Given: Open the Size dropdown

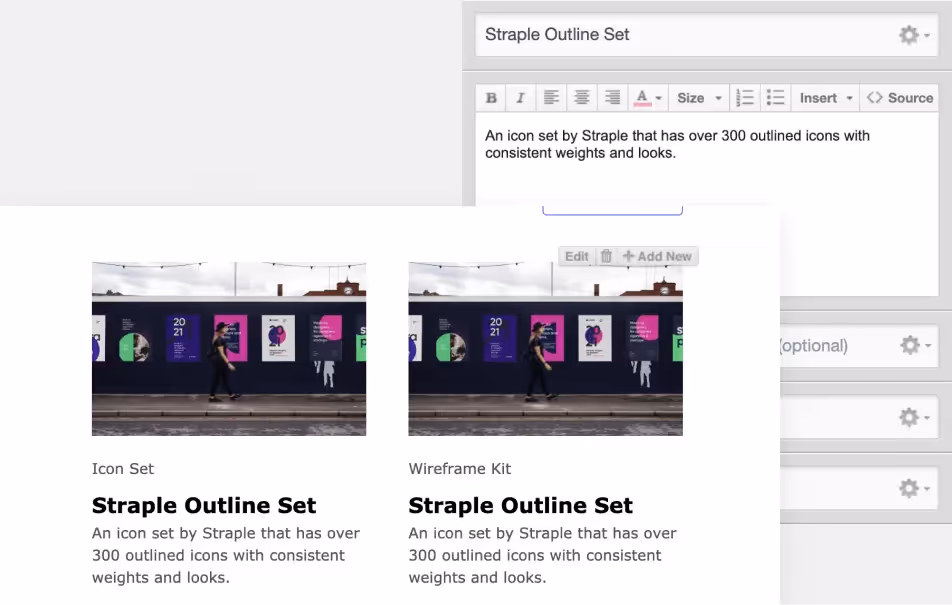Looking at the screenshot, I should tap(699, 98).
